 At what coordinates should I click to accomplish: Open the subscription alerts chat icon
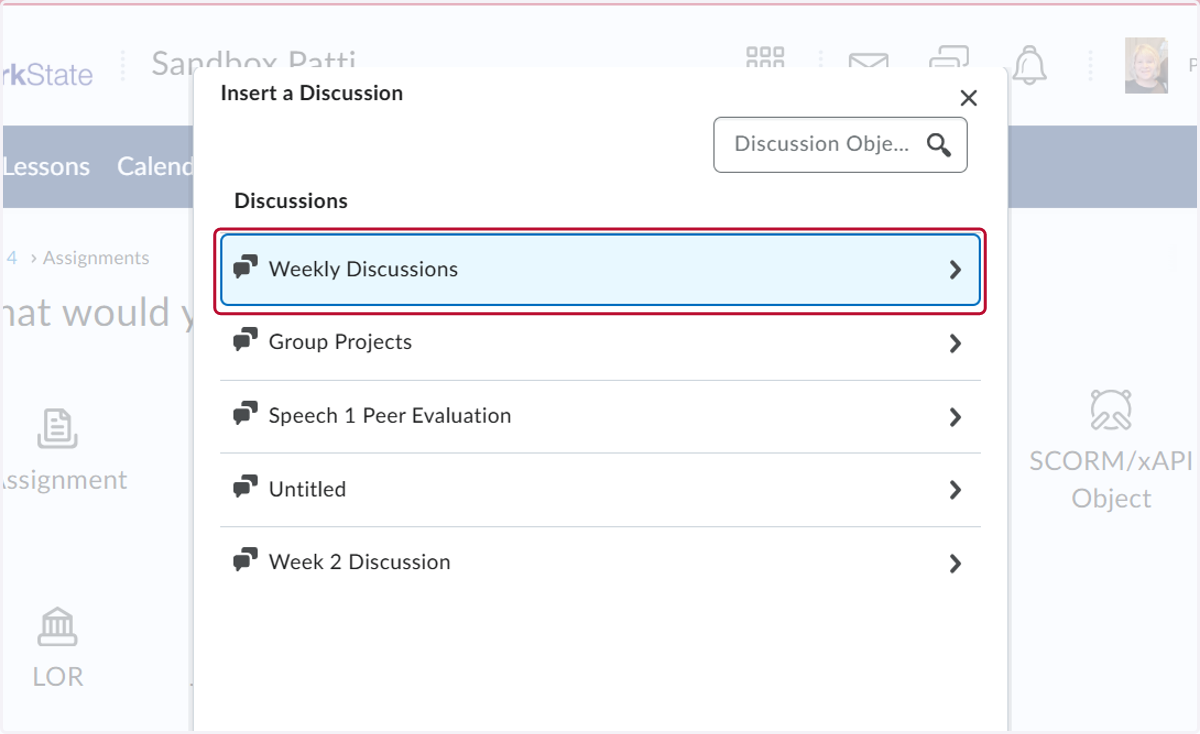[x=948, y=58]
